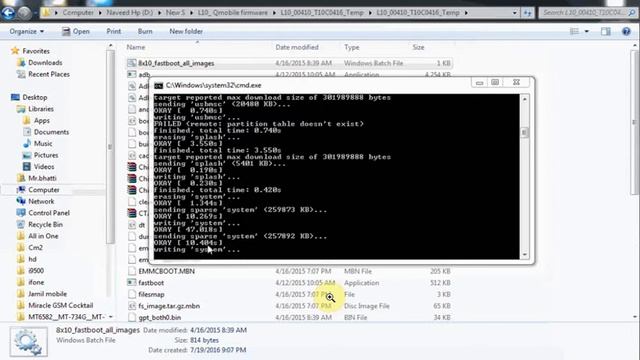This screenshot has width=640, height=360.
Task: Open Libraries in the navigation tree
Action: pyautogui.click(x=41, y=109)
